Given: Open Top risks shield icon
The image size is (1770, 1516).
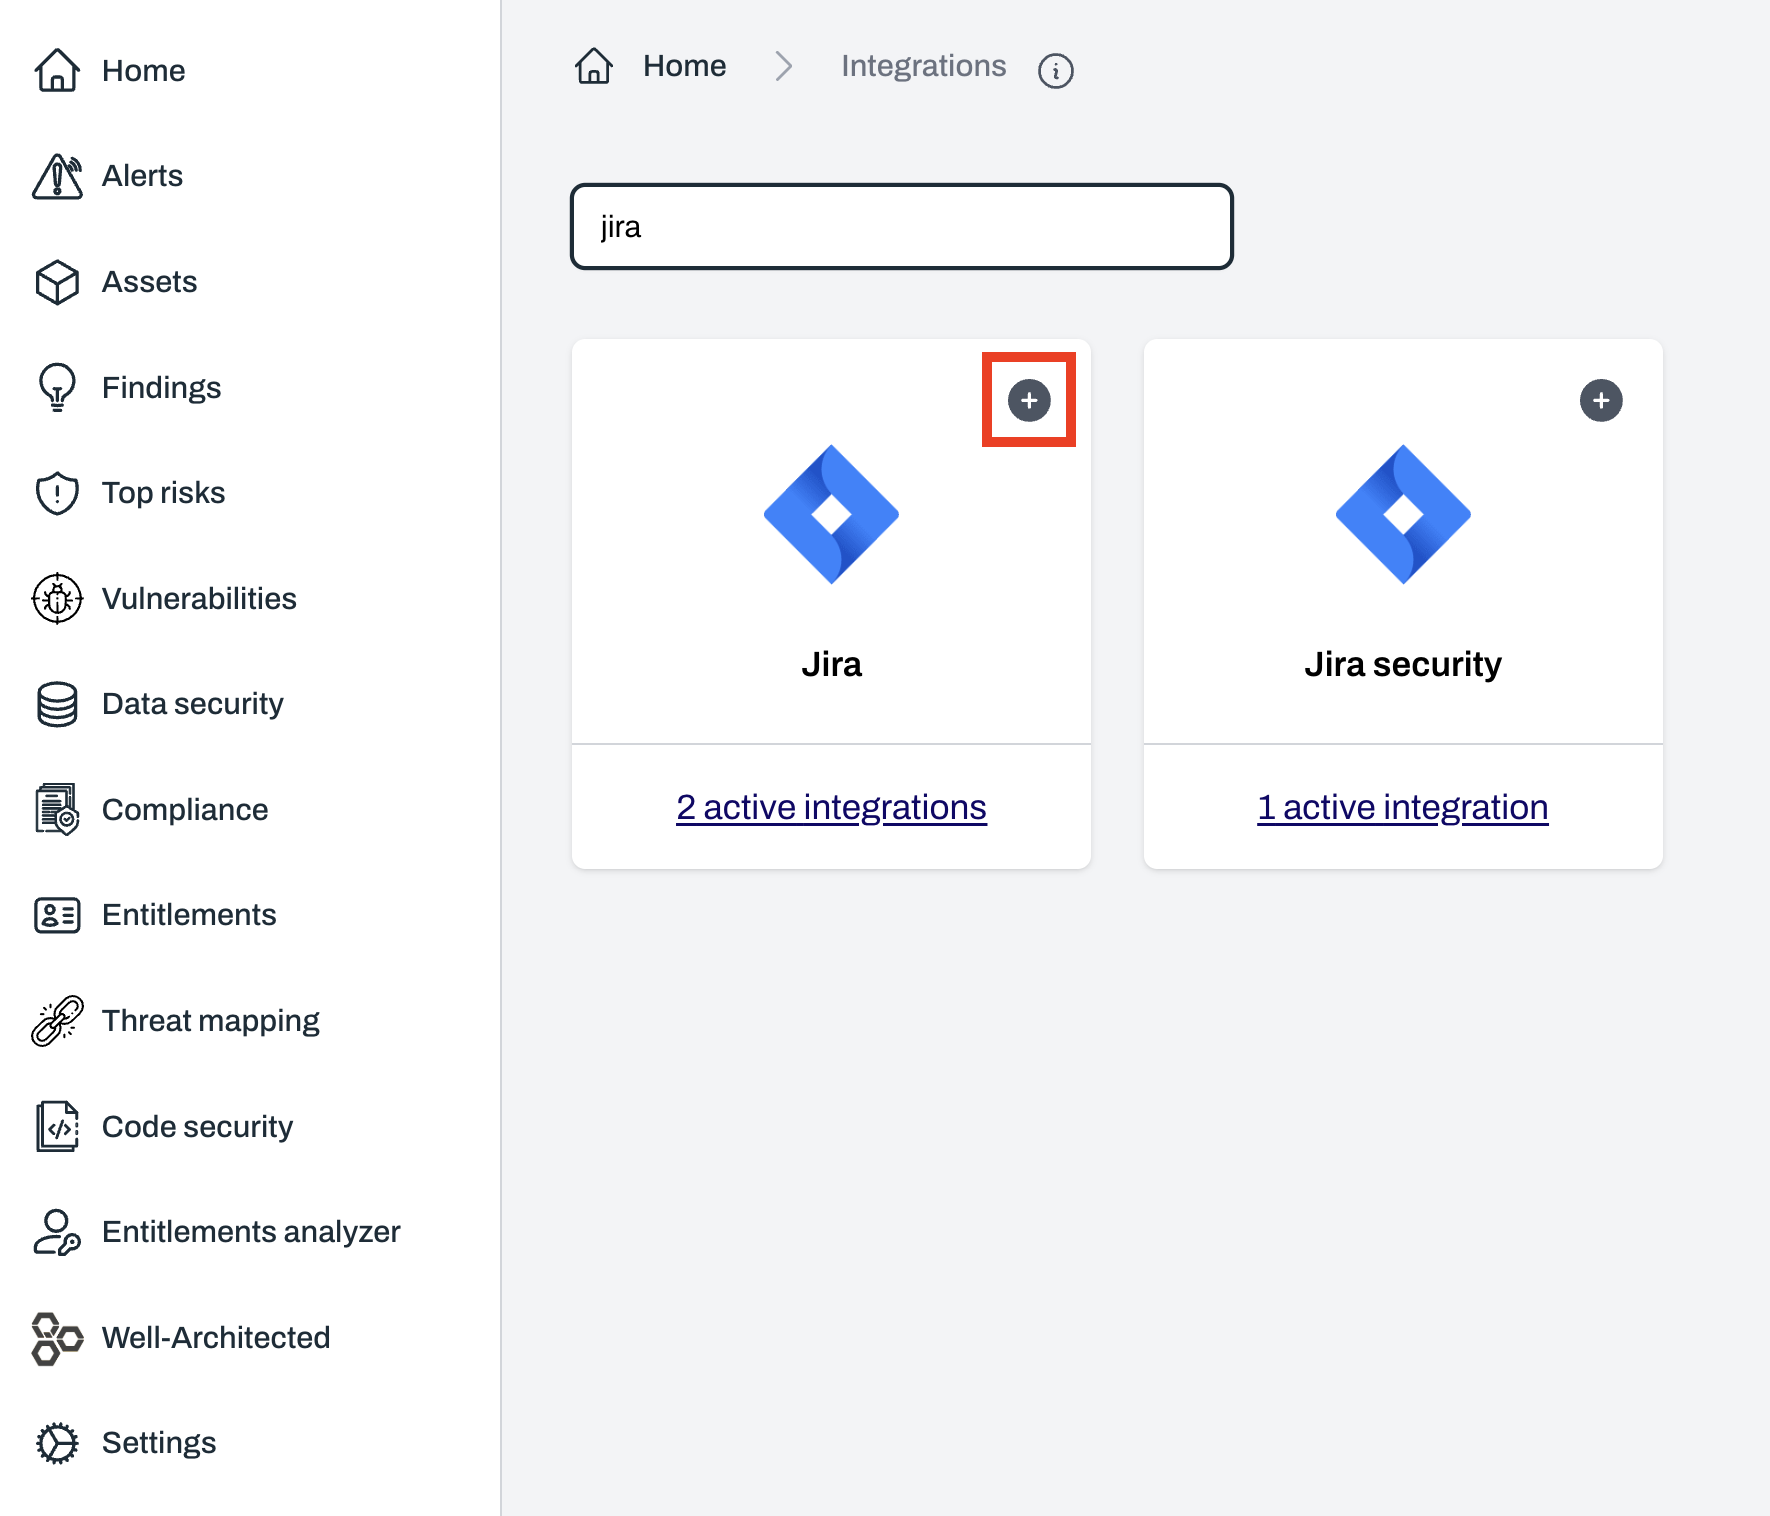Looking at the screenshot, I should coord(57,493).
